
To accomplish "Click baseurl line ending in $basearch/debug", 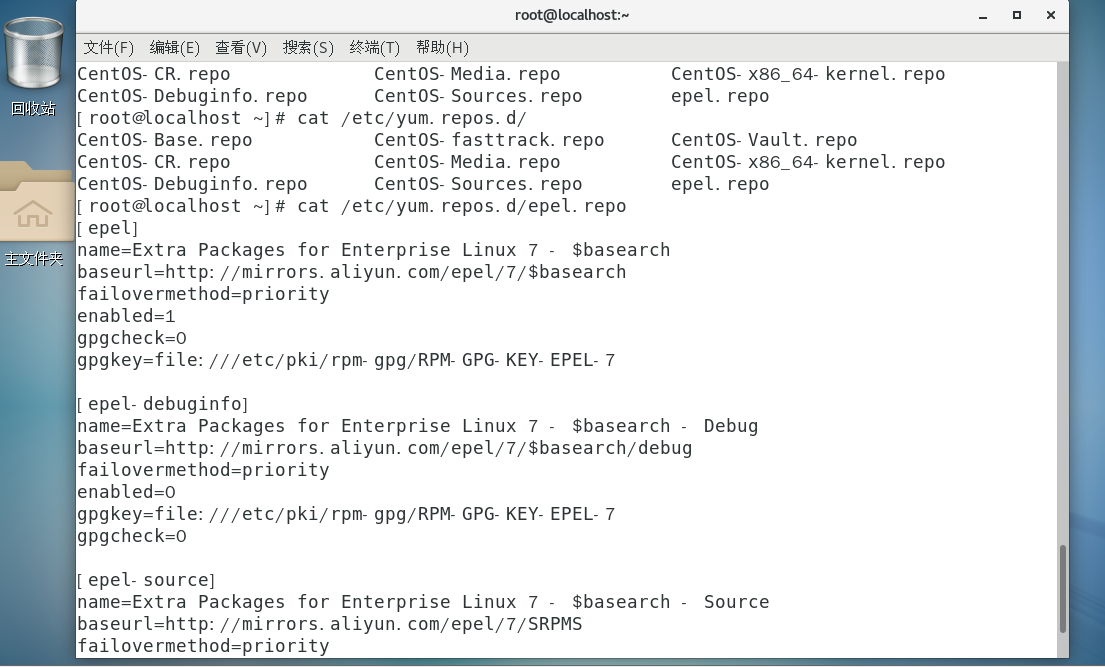I will click(385, 448).
